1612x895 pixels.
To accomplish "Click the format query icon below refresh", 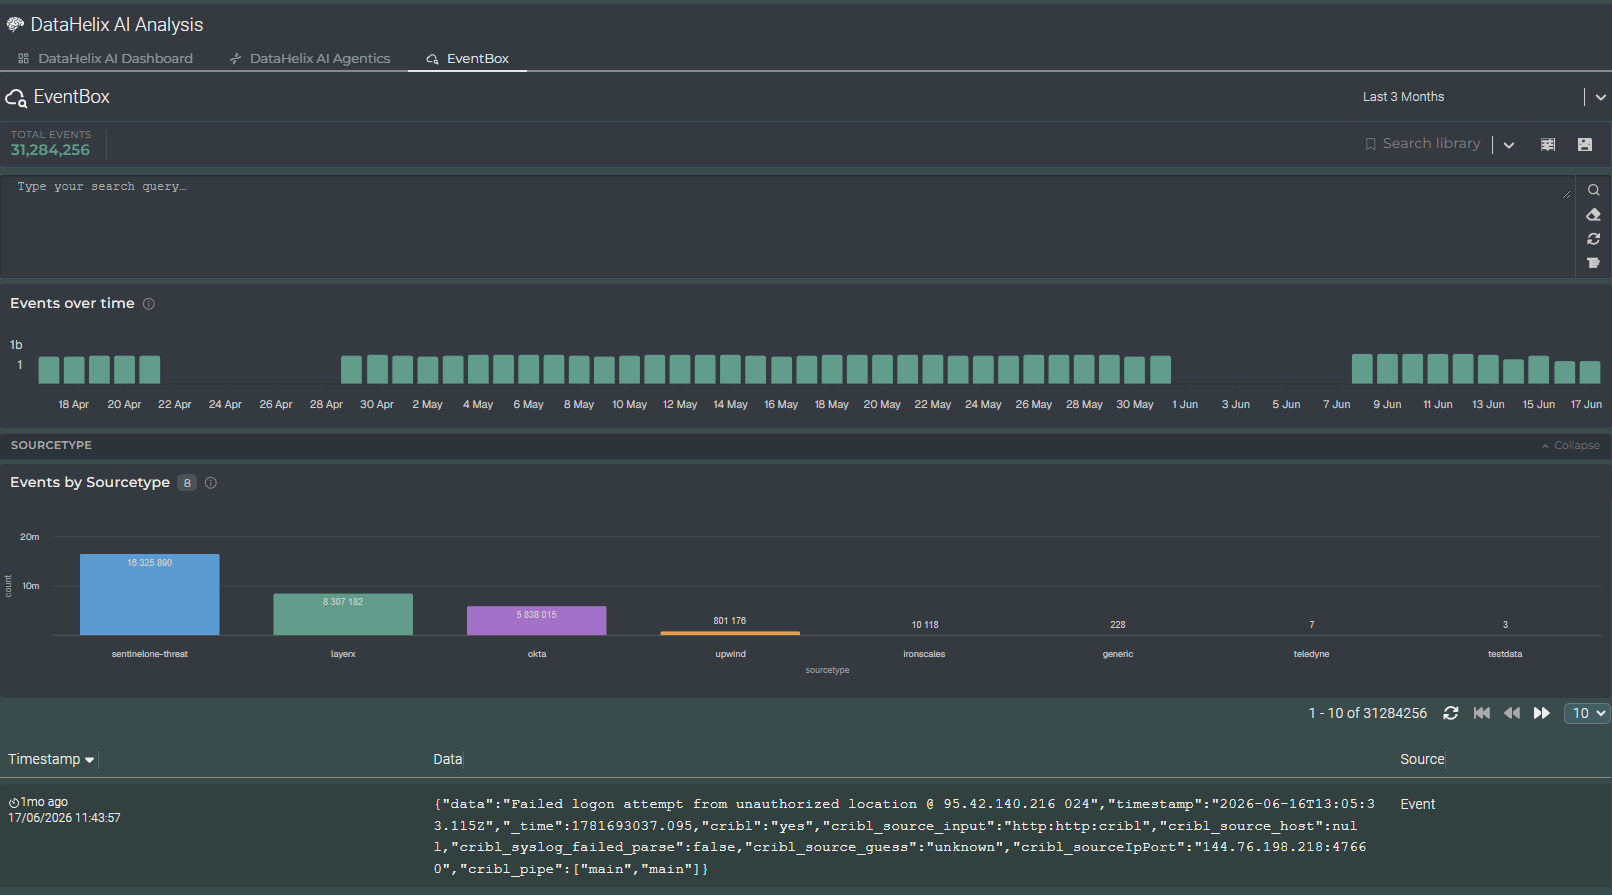I will pos(1593,263).
